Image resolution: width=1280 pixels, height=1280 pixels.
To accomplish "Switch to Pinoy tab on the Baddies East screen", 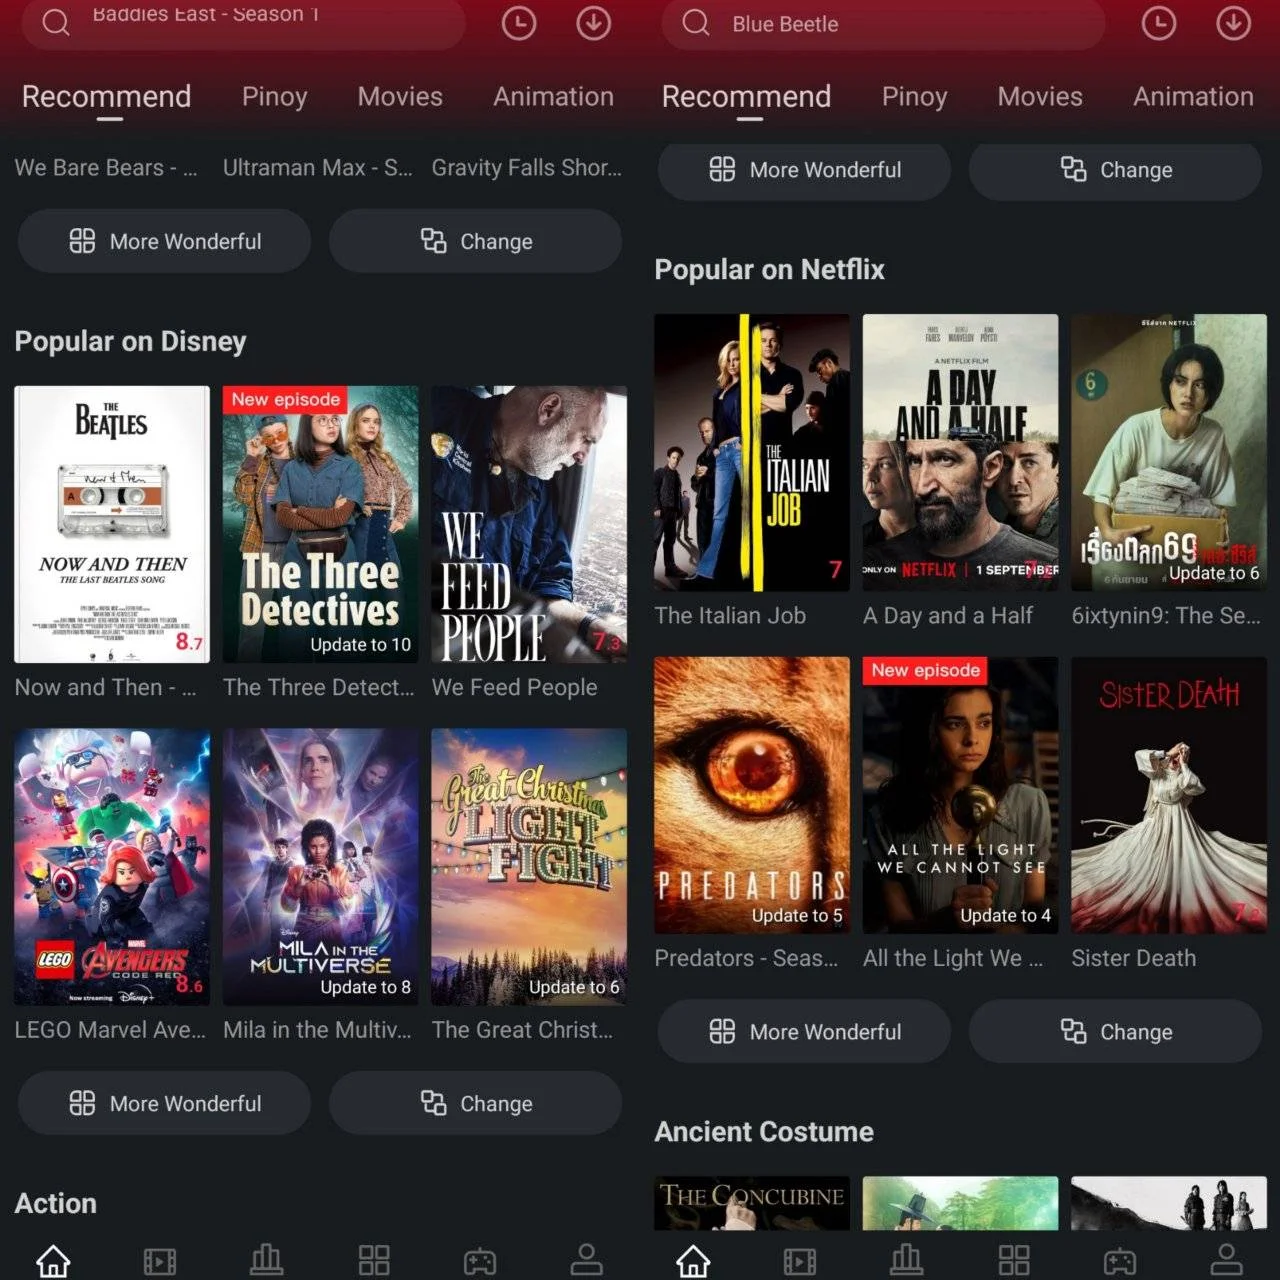I will click(275, 97).
